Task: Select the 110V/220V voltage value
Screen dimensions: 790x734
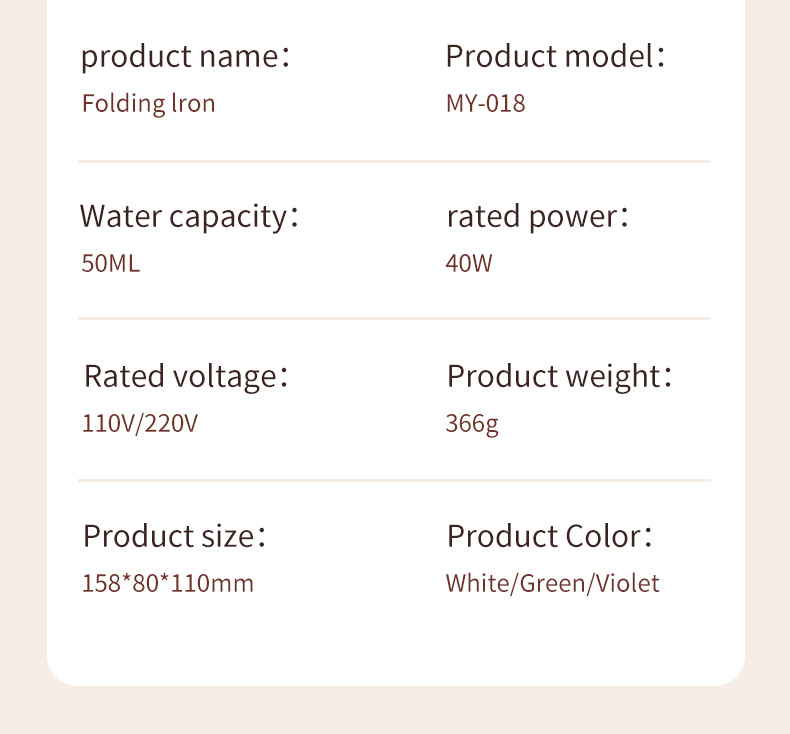Action: coord(140,423)
